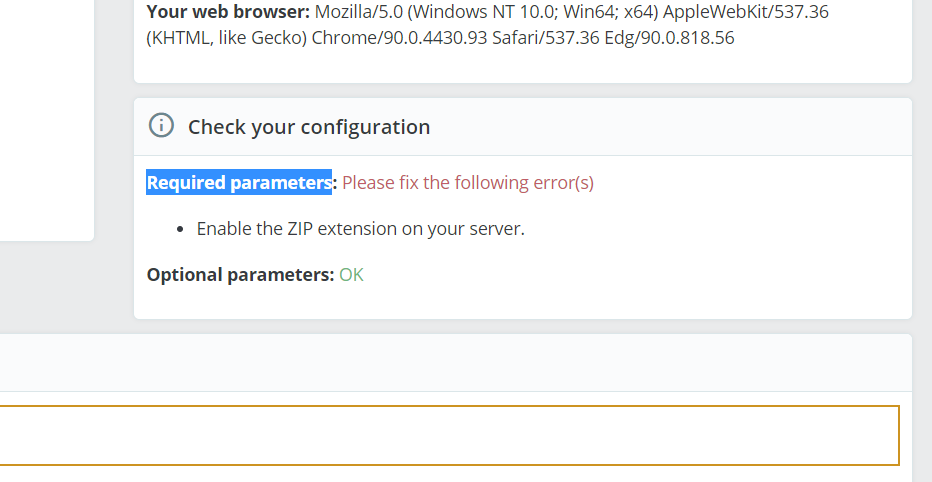
Task: Click the red "Please fix the following error(s)" message
Action: point(468,182)
